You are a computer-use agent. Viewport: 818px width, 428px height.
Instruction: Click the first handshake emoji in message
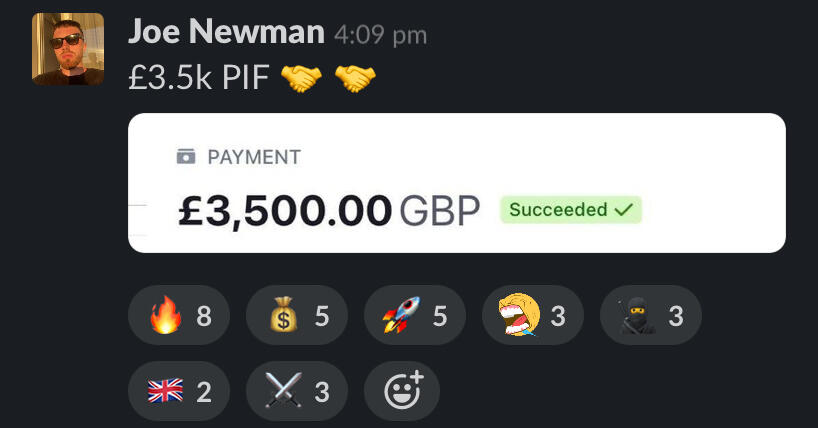[x=301, y=78]
